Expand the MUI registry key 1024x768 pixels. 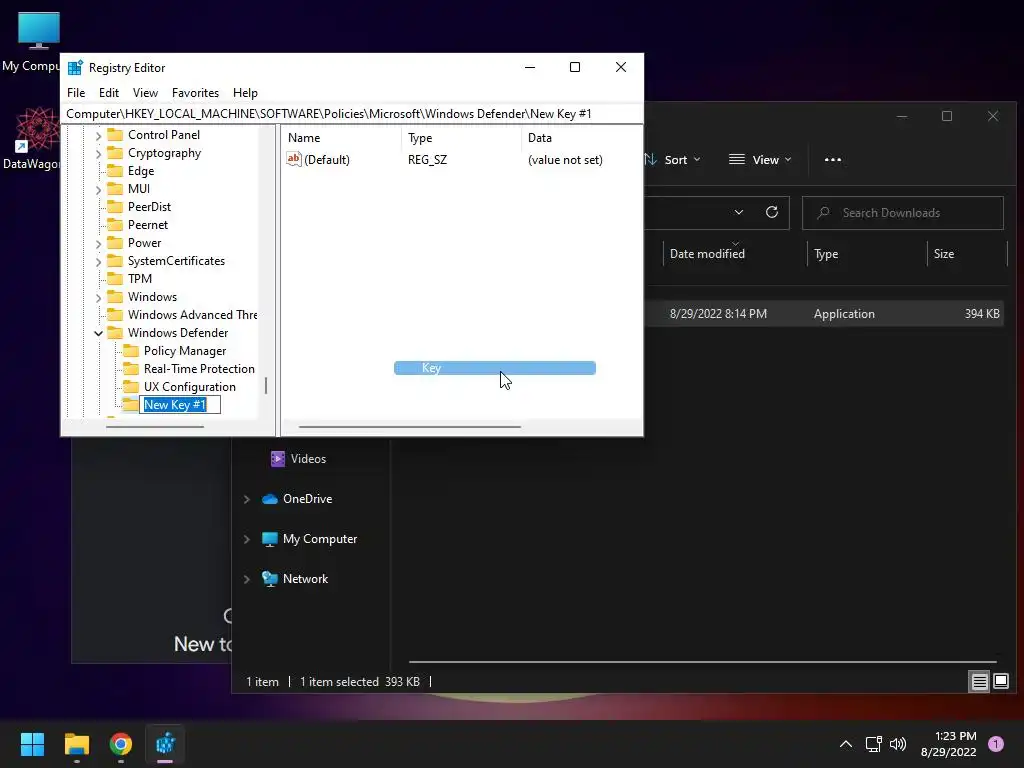click(99, 189)
